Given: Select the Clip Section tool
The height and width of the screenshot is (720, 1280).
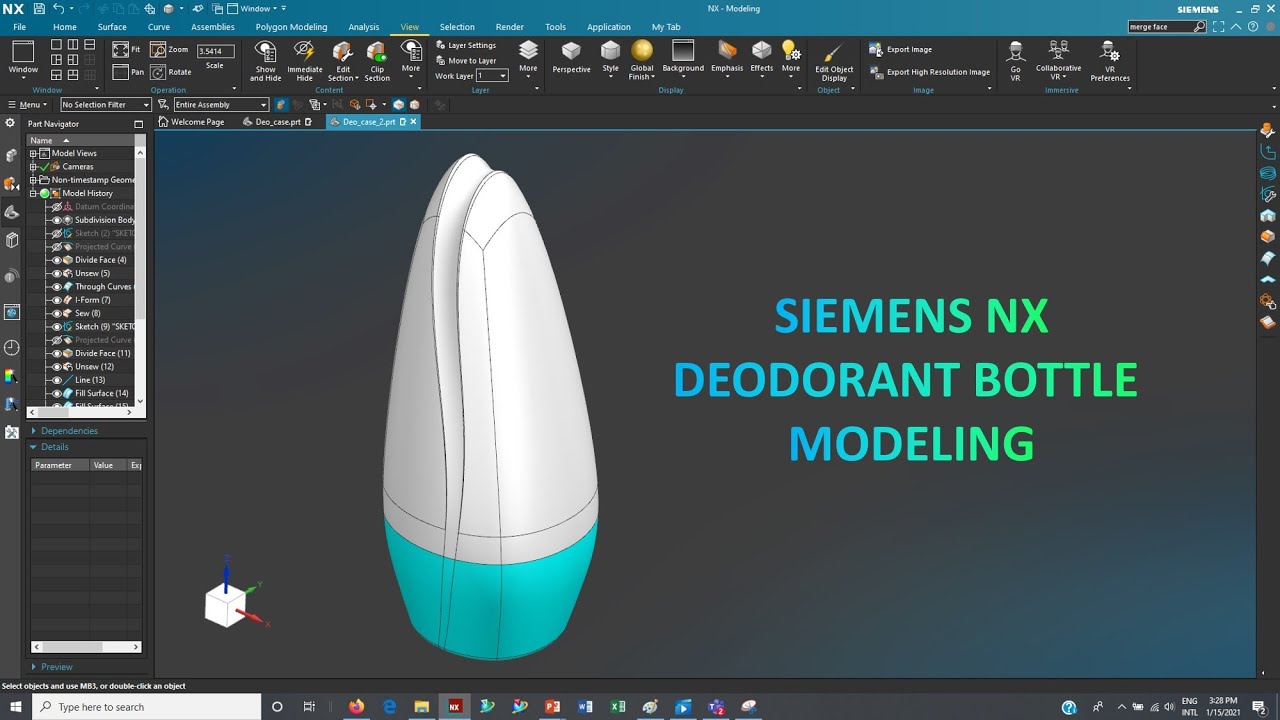Looking at the screenshot, I should point(377,61).
